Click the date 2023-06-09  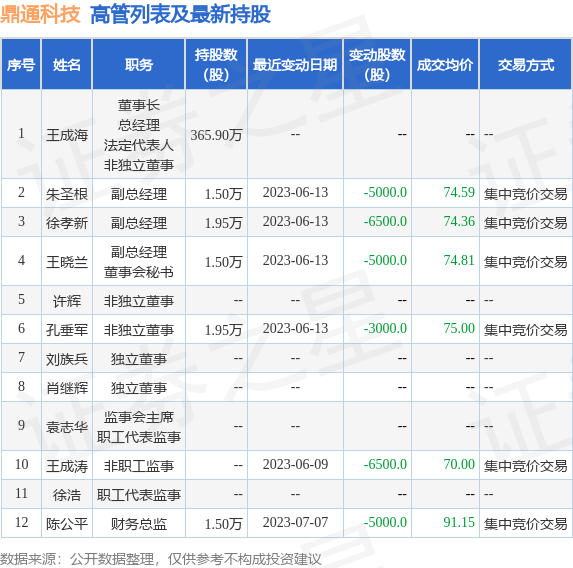point(295,464)
